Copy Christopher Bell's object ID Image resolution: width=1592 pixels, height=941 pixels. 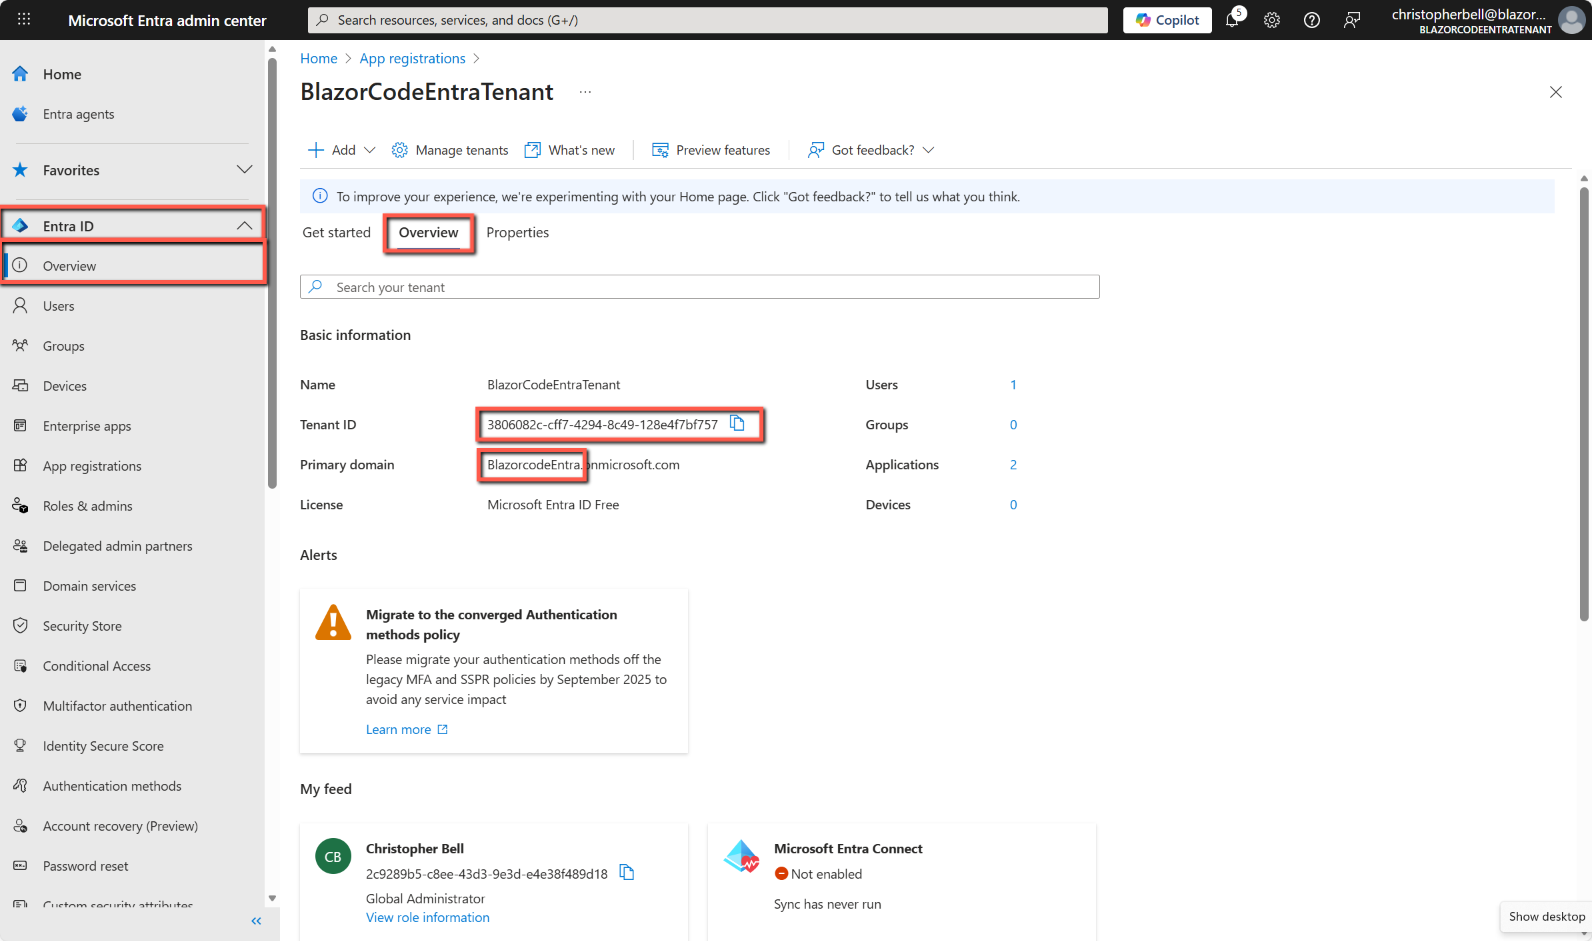tap(627, 873)
